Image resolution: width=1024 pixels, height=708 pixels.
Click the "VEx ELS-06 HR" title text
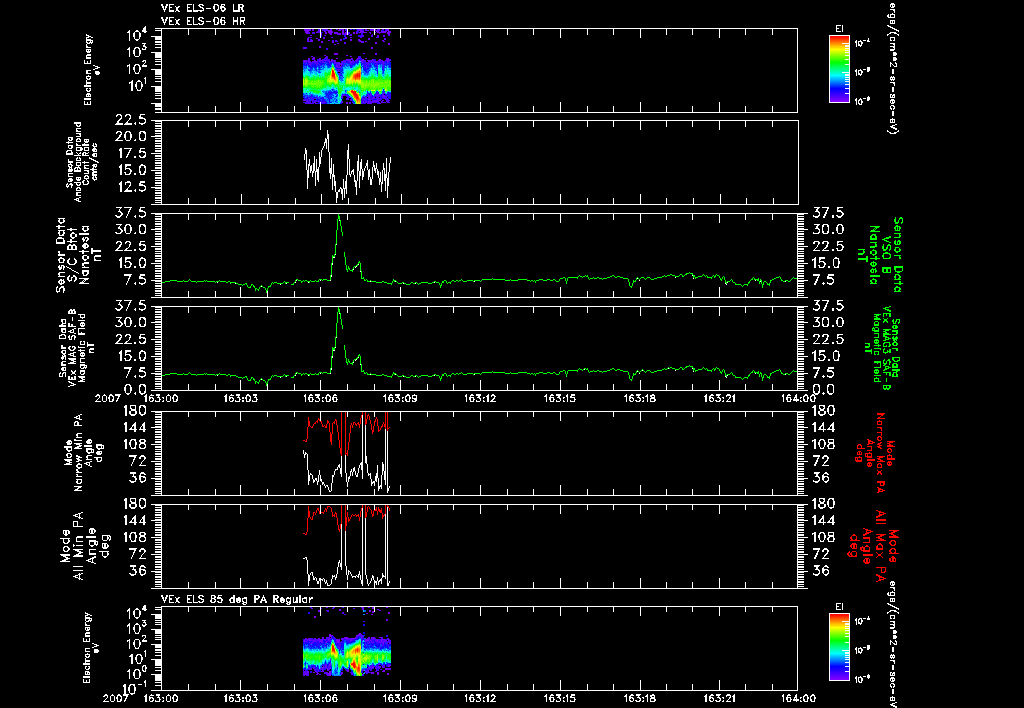point(202,22)
